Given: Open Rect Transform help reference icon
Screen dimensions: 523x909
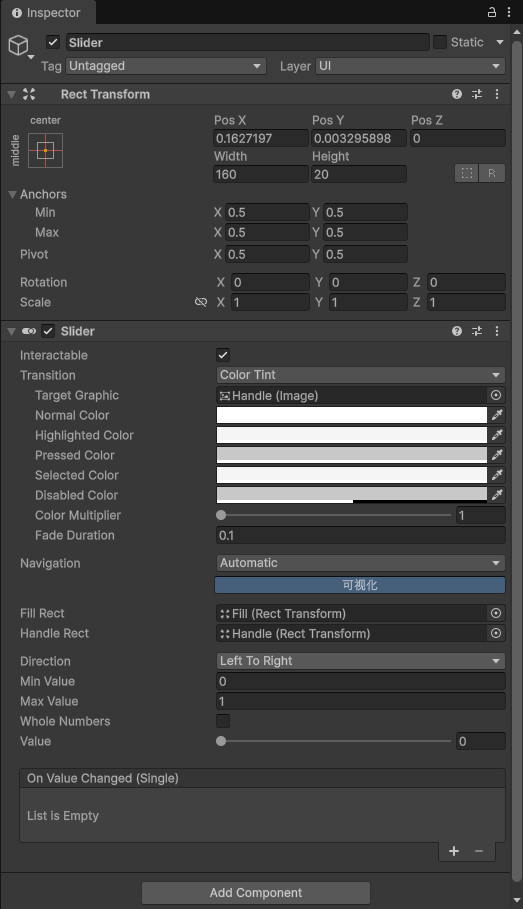Looking at the screenshot, I should tap(457, 94).
